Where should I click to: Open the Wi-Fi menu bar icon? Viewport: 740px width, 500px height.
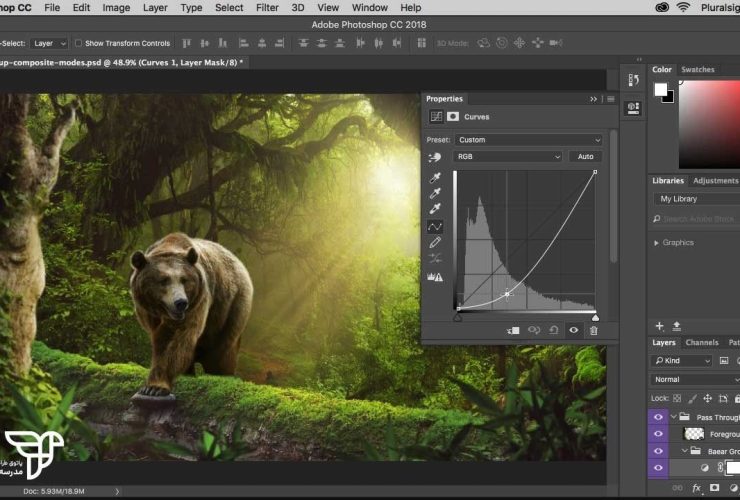point(683,8)
